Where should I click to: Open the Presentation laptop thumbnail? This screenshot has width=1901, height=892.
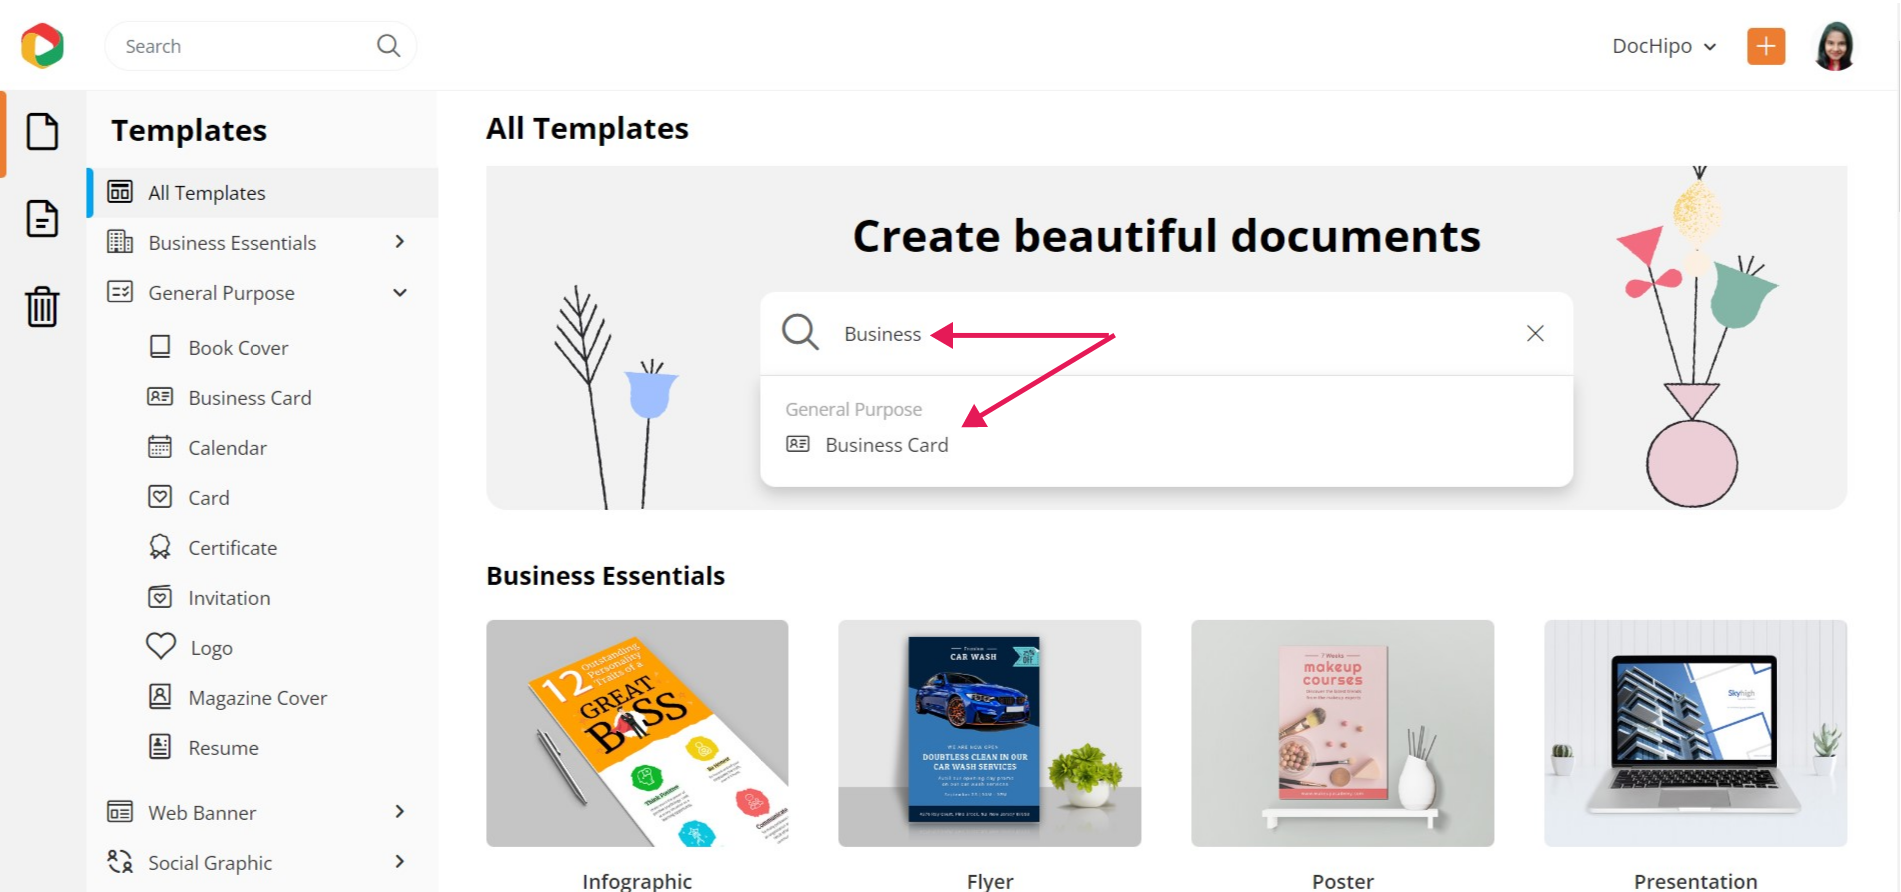point(1696,733)
